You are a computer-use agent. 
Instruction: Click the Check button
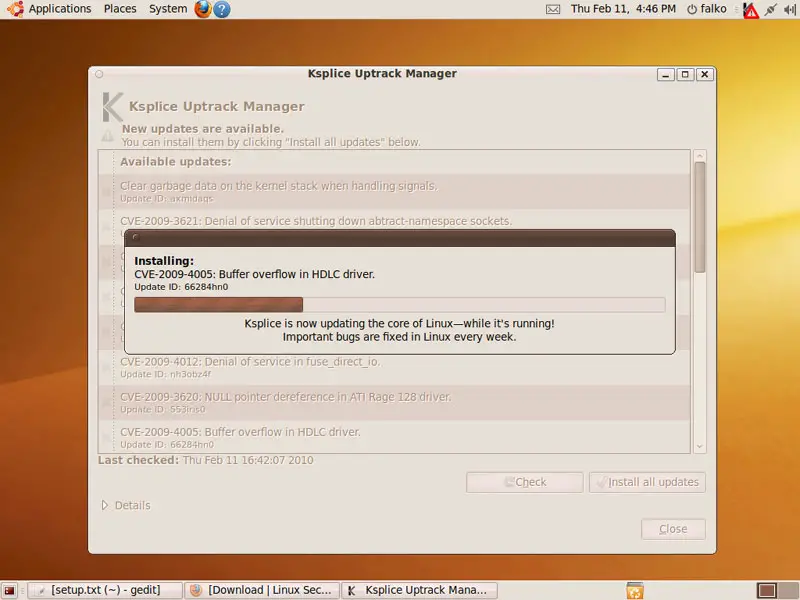tap(524, 482)
